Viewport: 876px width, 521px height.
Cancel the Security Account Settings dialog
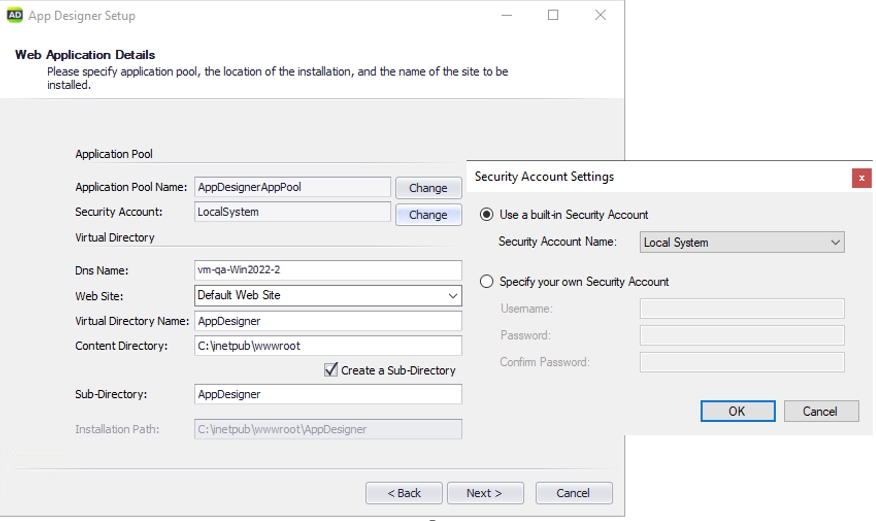pos(821,411)
